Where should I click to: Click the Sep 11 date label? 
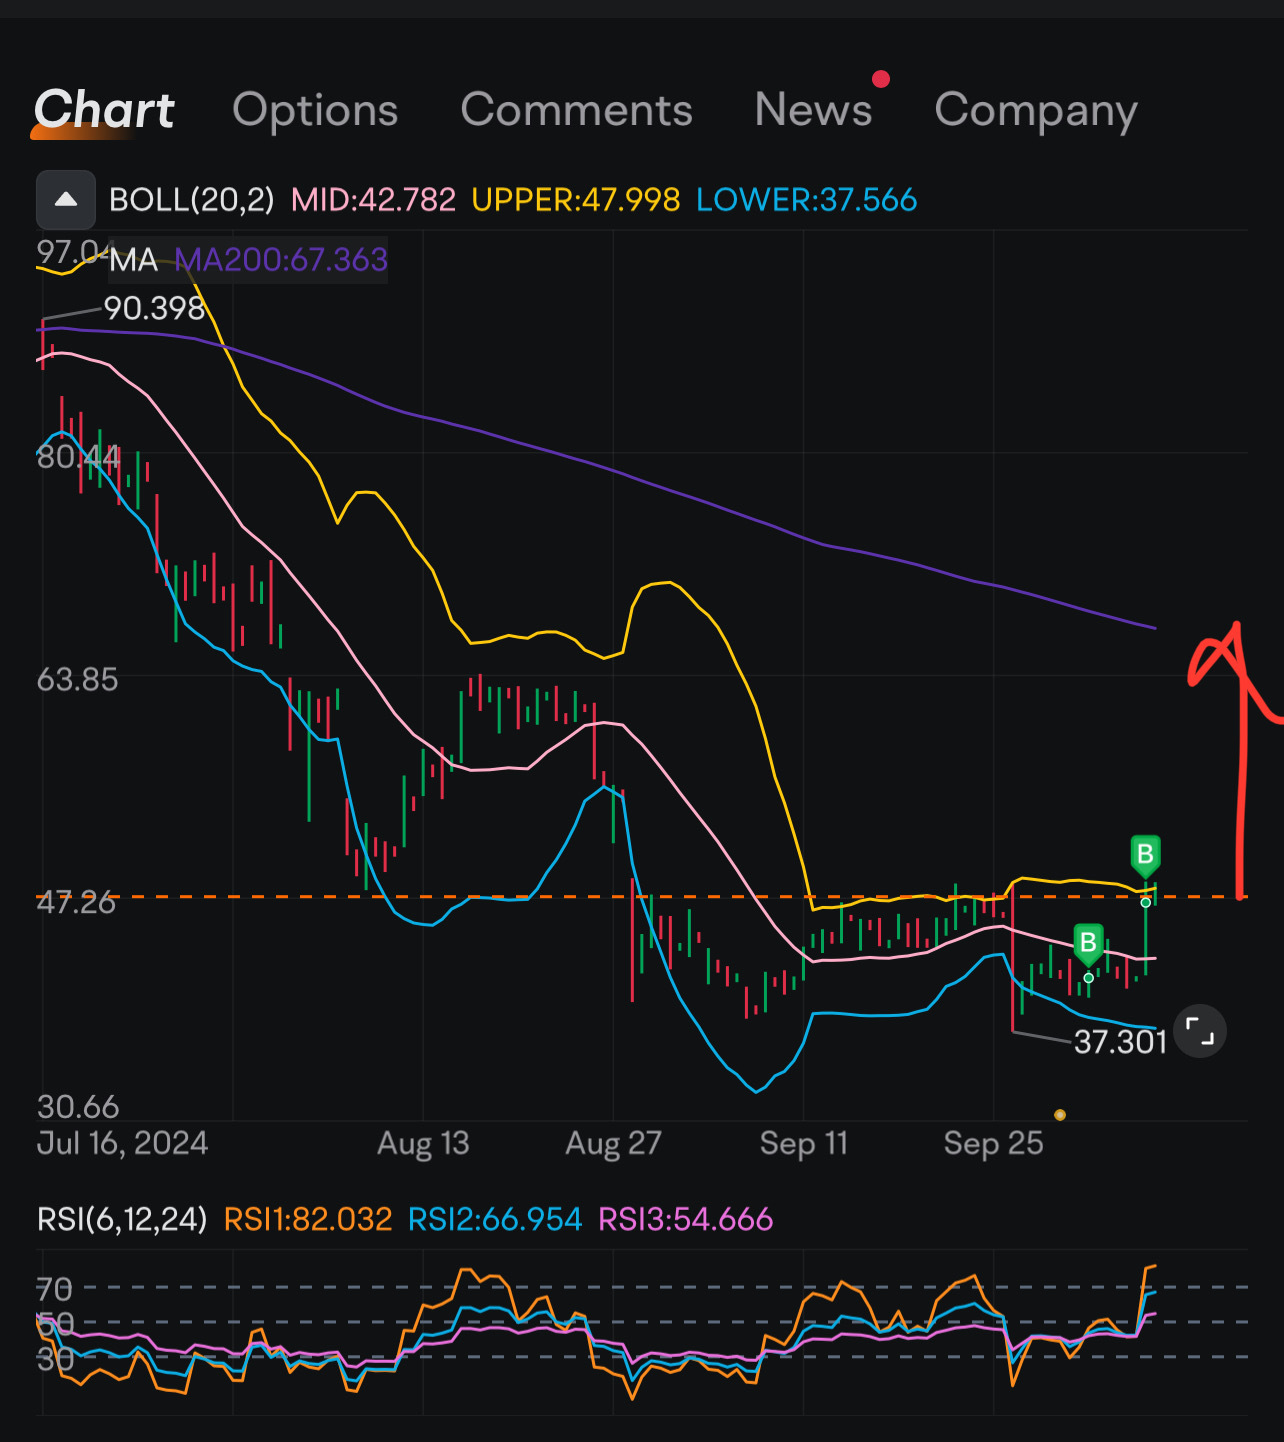click(x=803, y=1143)
